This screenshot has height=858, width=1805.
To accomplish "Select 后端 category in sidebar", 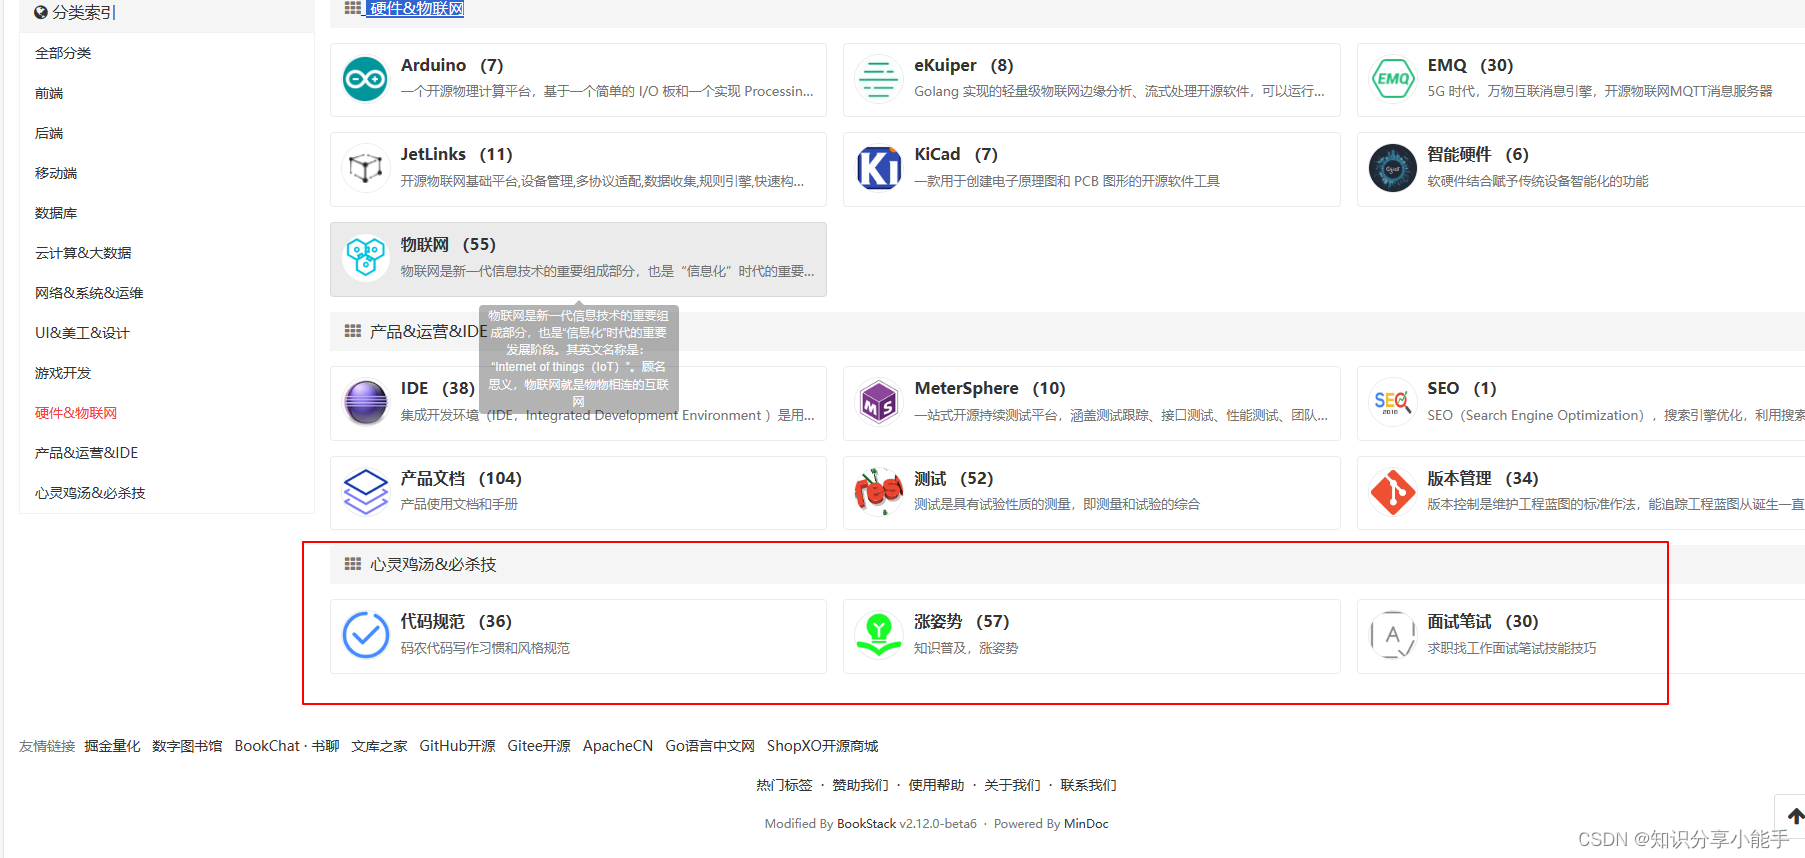I will pyautogui.click(x=49, y=133).
